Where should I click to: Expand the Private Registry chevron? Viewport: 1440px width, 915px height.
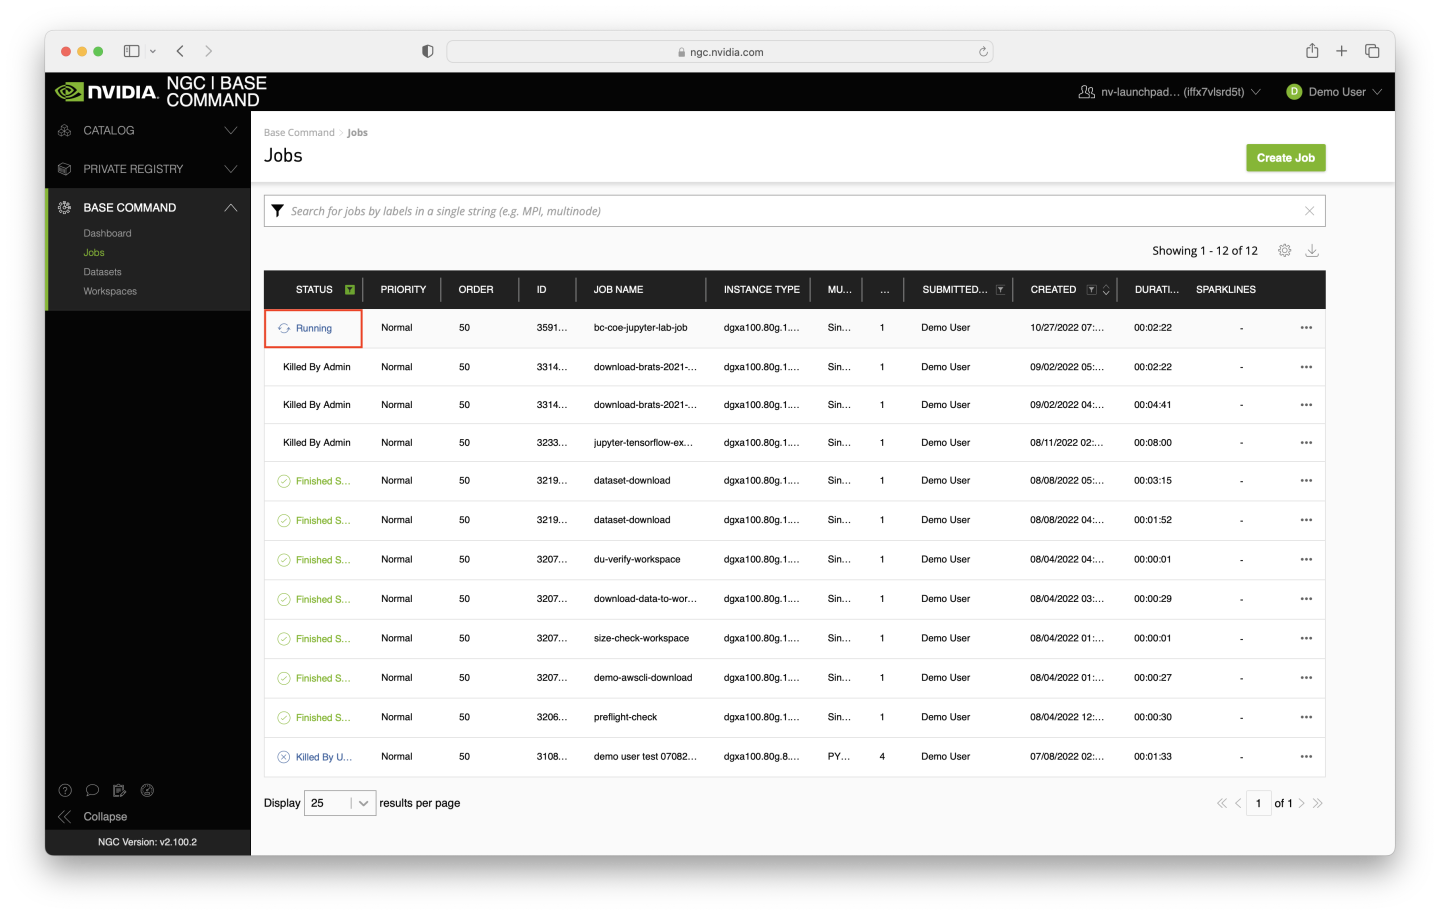(x=231, y=169)
